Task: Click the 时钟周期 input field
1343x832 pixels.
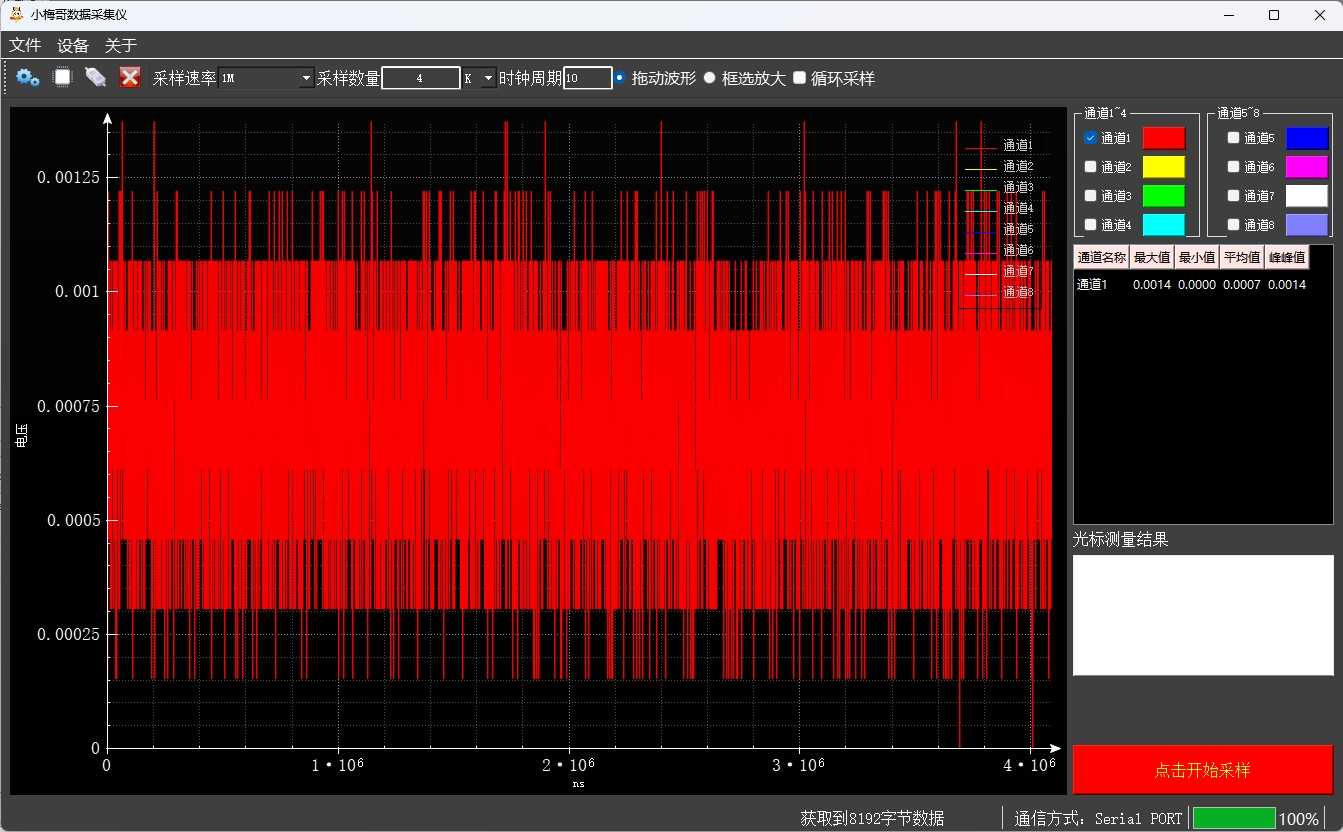Action: coord(588,78)
